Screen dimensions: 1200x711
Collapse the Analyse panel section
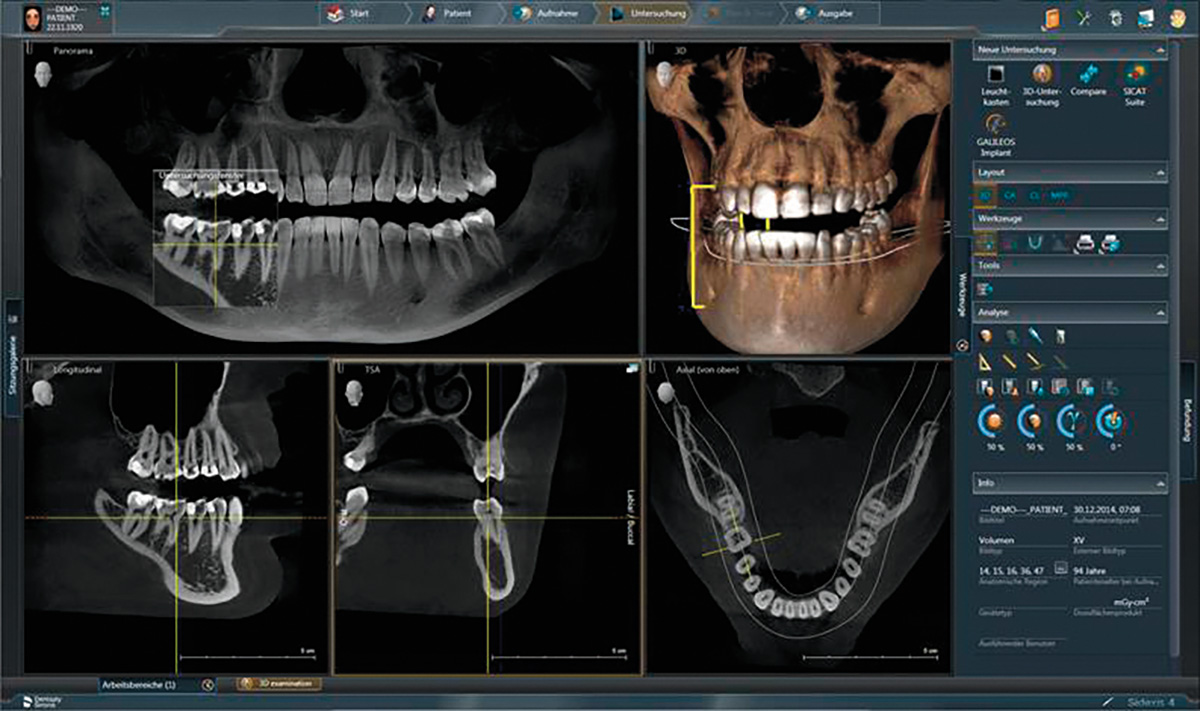pyautogui.click(x=1160, y=313)
